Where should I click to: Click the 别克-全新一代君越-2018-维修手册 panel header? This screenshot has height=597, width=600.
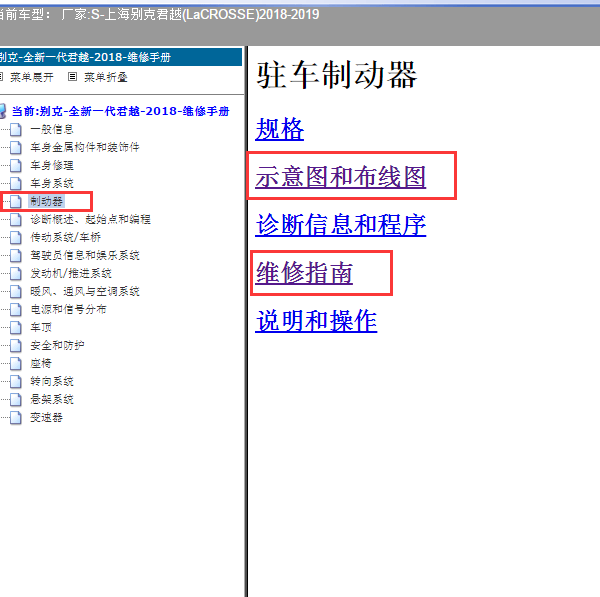click(121, 57)
